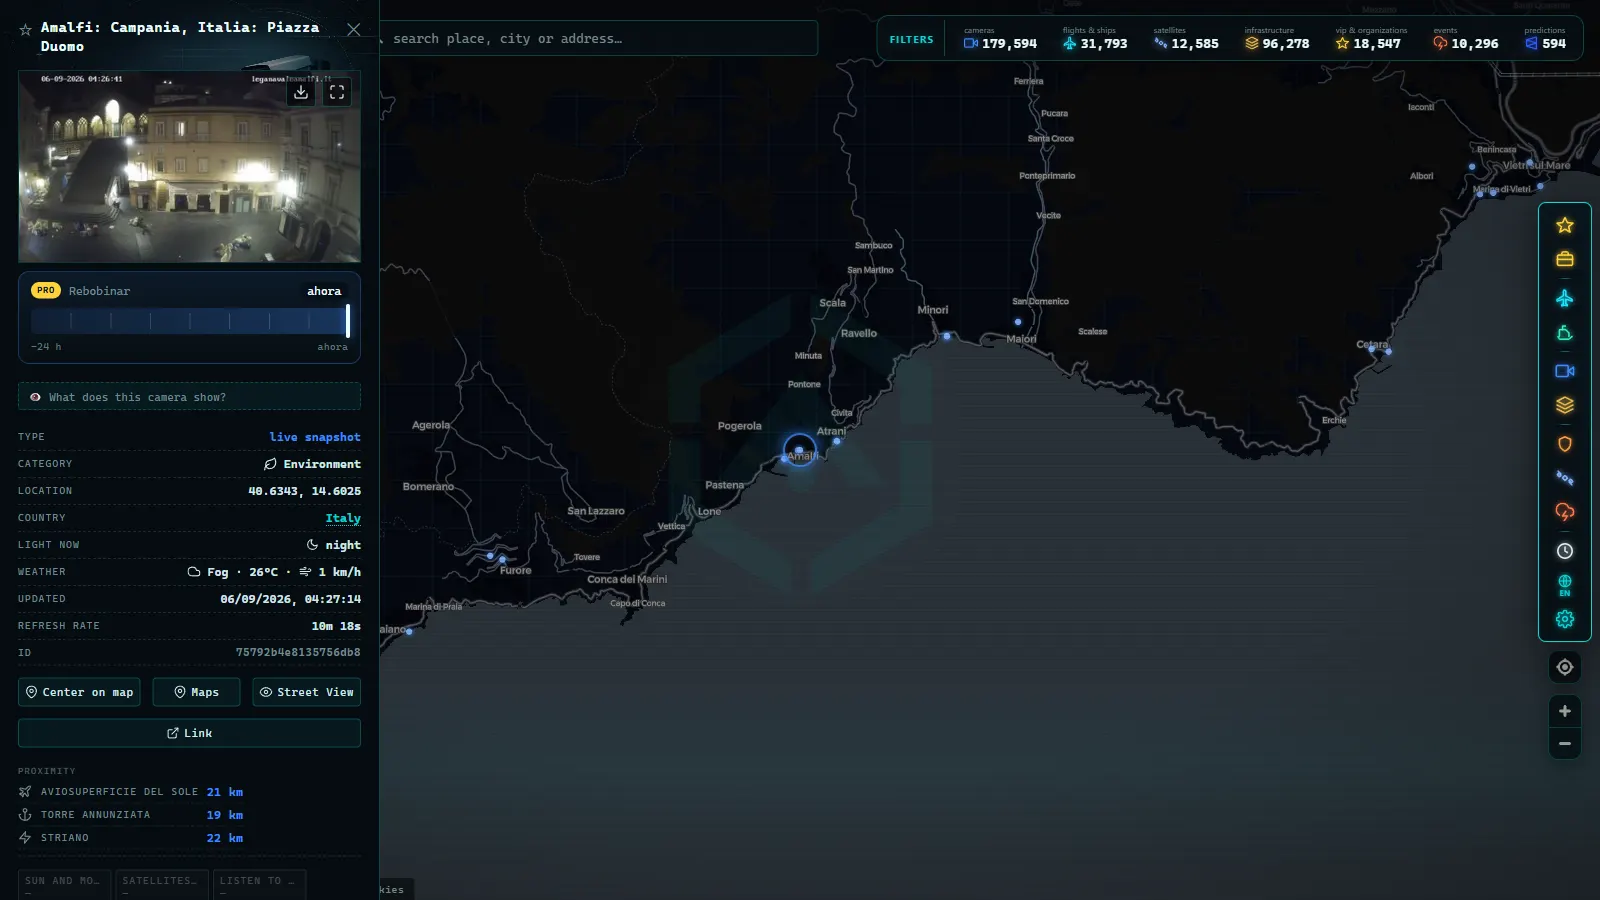
Task: Change language via the EN globe icon
Action: point(1565,585)
